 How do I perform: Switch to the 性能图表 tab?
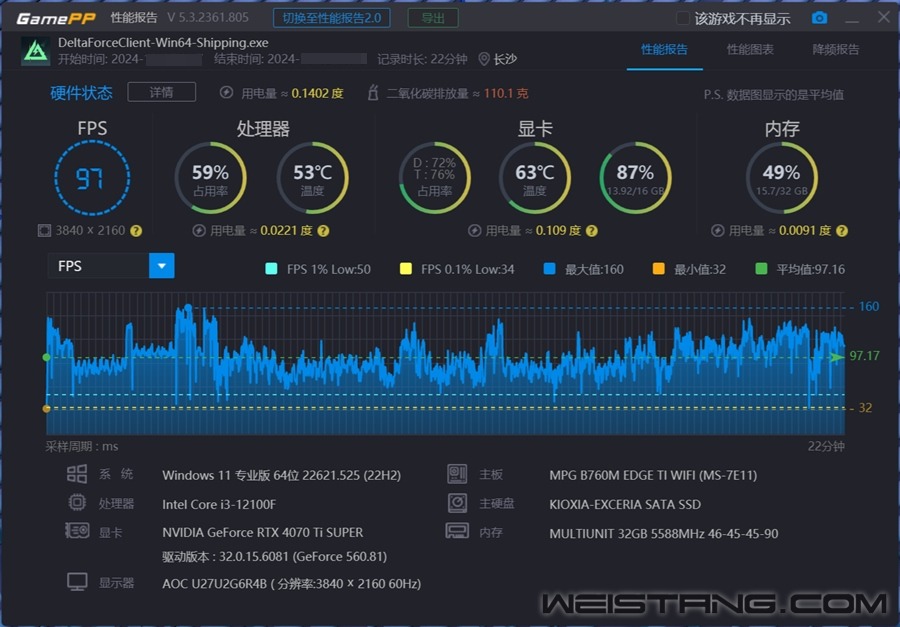[x=750, y=49]
